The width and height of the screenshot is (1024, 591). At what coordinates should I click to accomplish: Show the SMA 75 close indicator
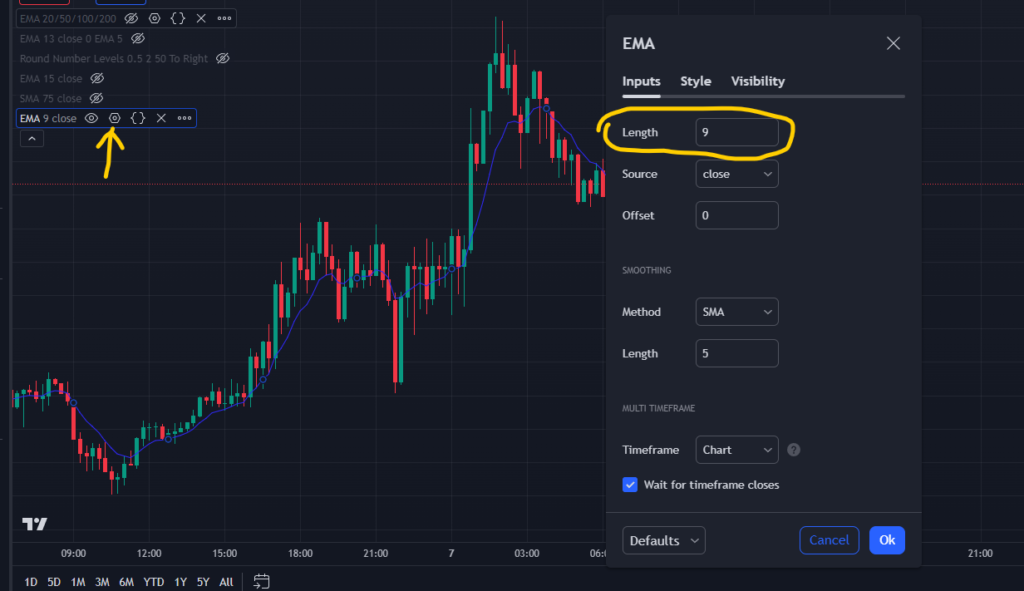coord(96,98)
